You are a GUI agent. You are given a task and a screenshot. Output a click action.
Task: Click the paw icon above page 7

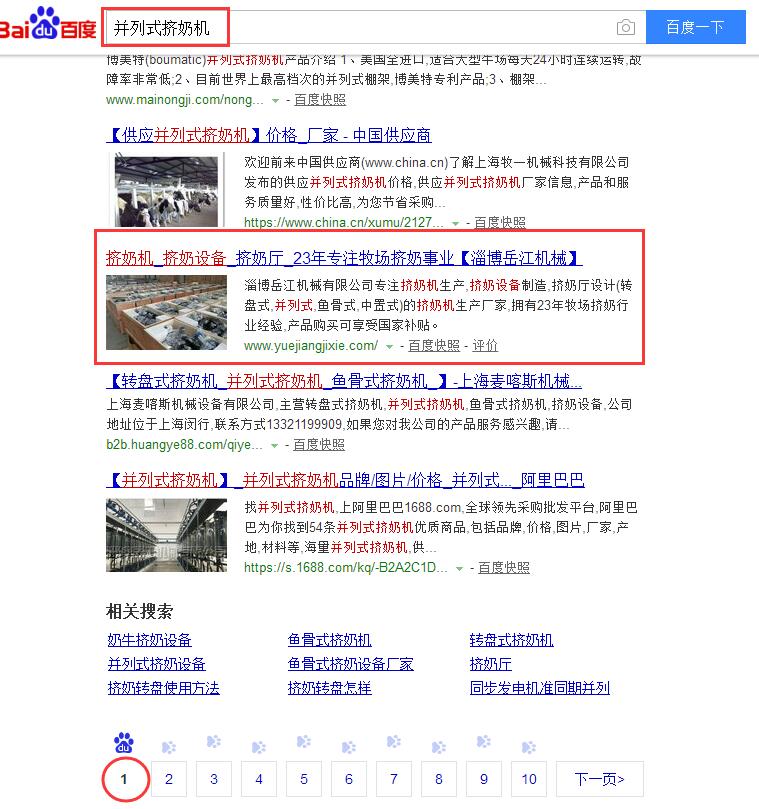[394, 742]
